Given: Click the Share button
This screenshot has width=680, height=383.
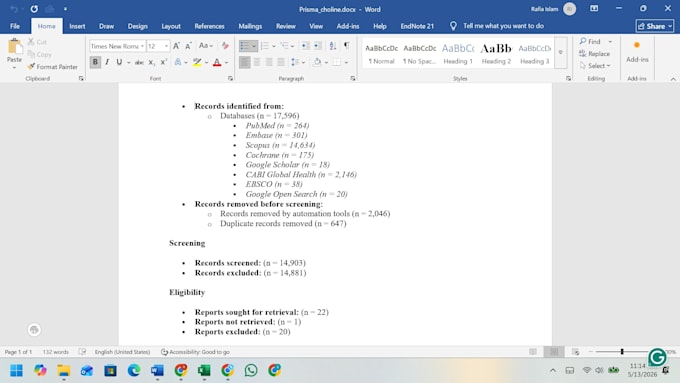Looking at the screenshot, I should (x=655, y=26).
